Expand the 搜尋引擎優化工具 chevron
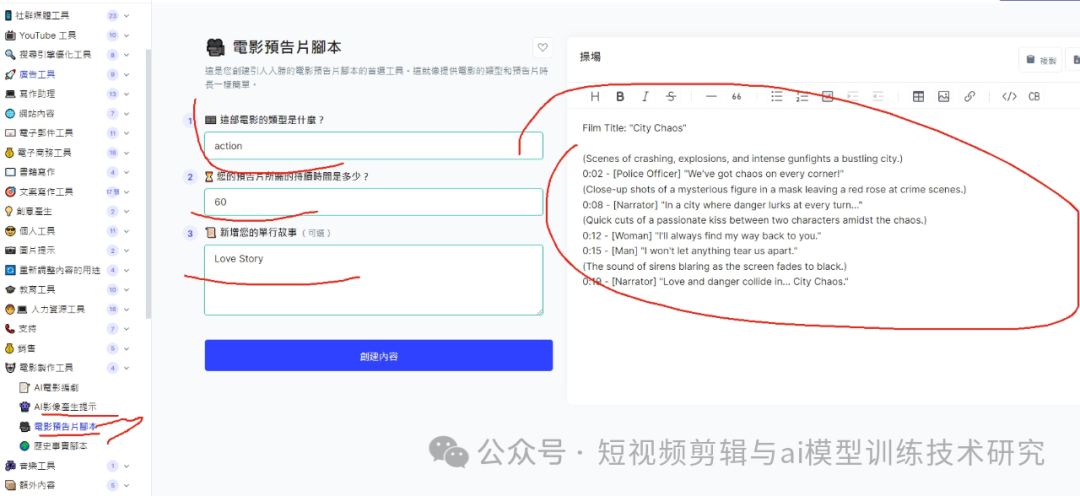Viewport: 1080px width, 496px height. click(127, 54)
